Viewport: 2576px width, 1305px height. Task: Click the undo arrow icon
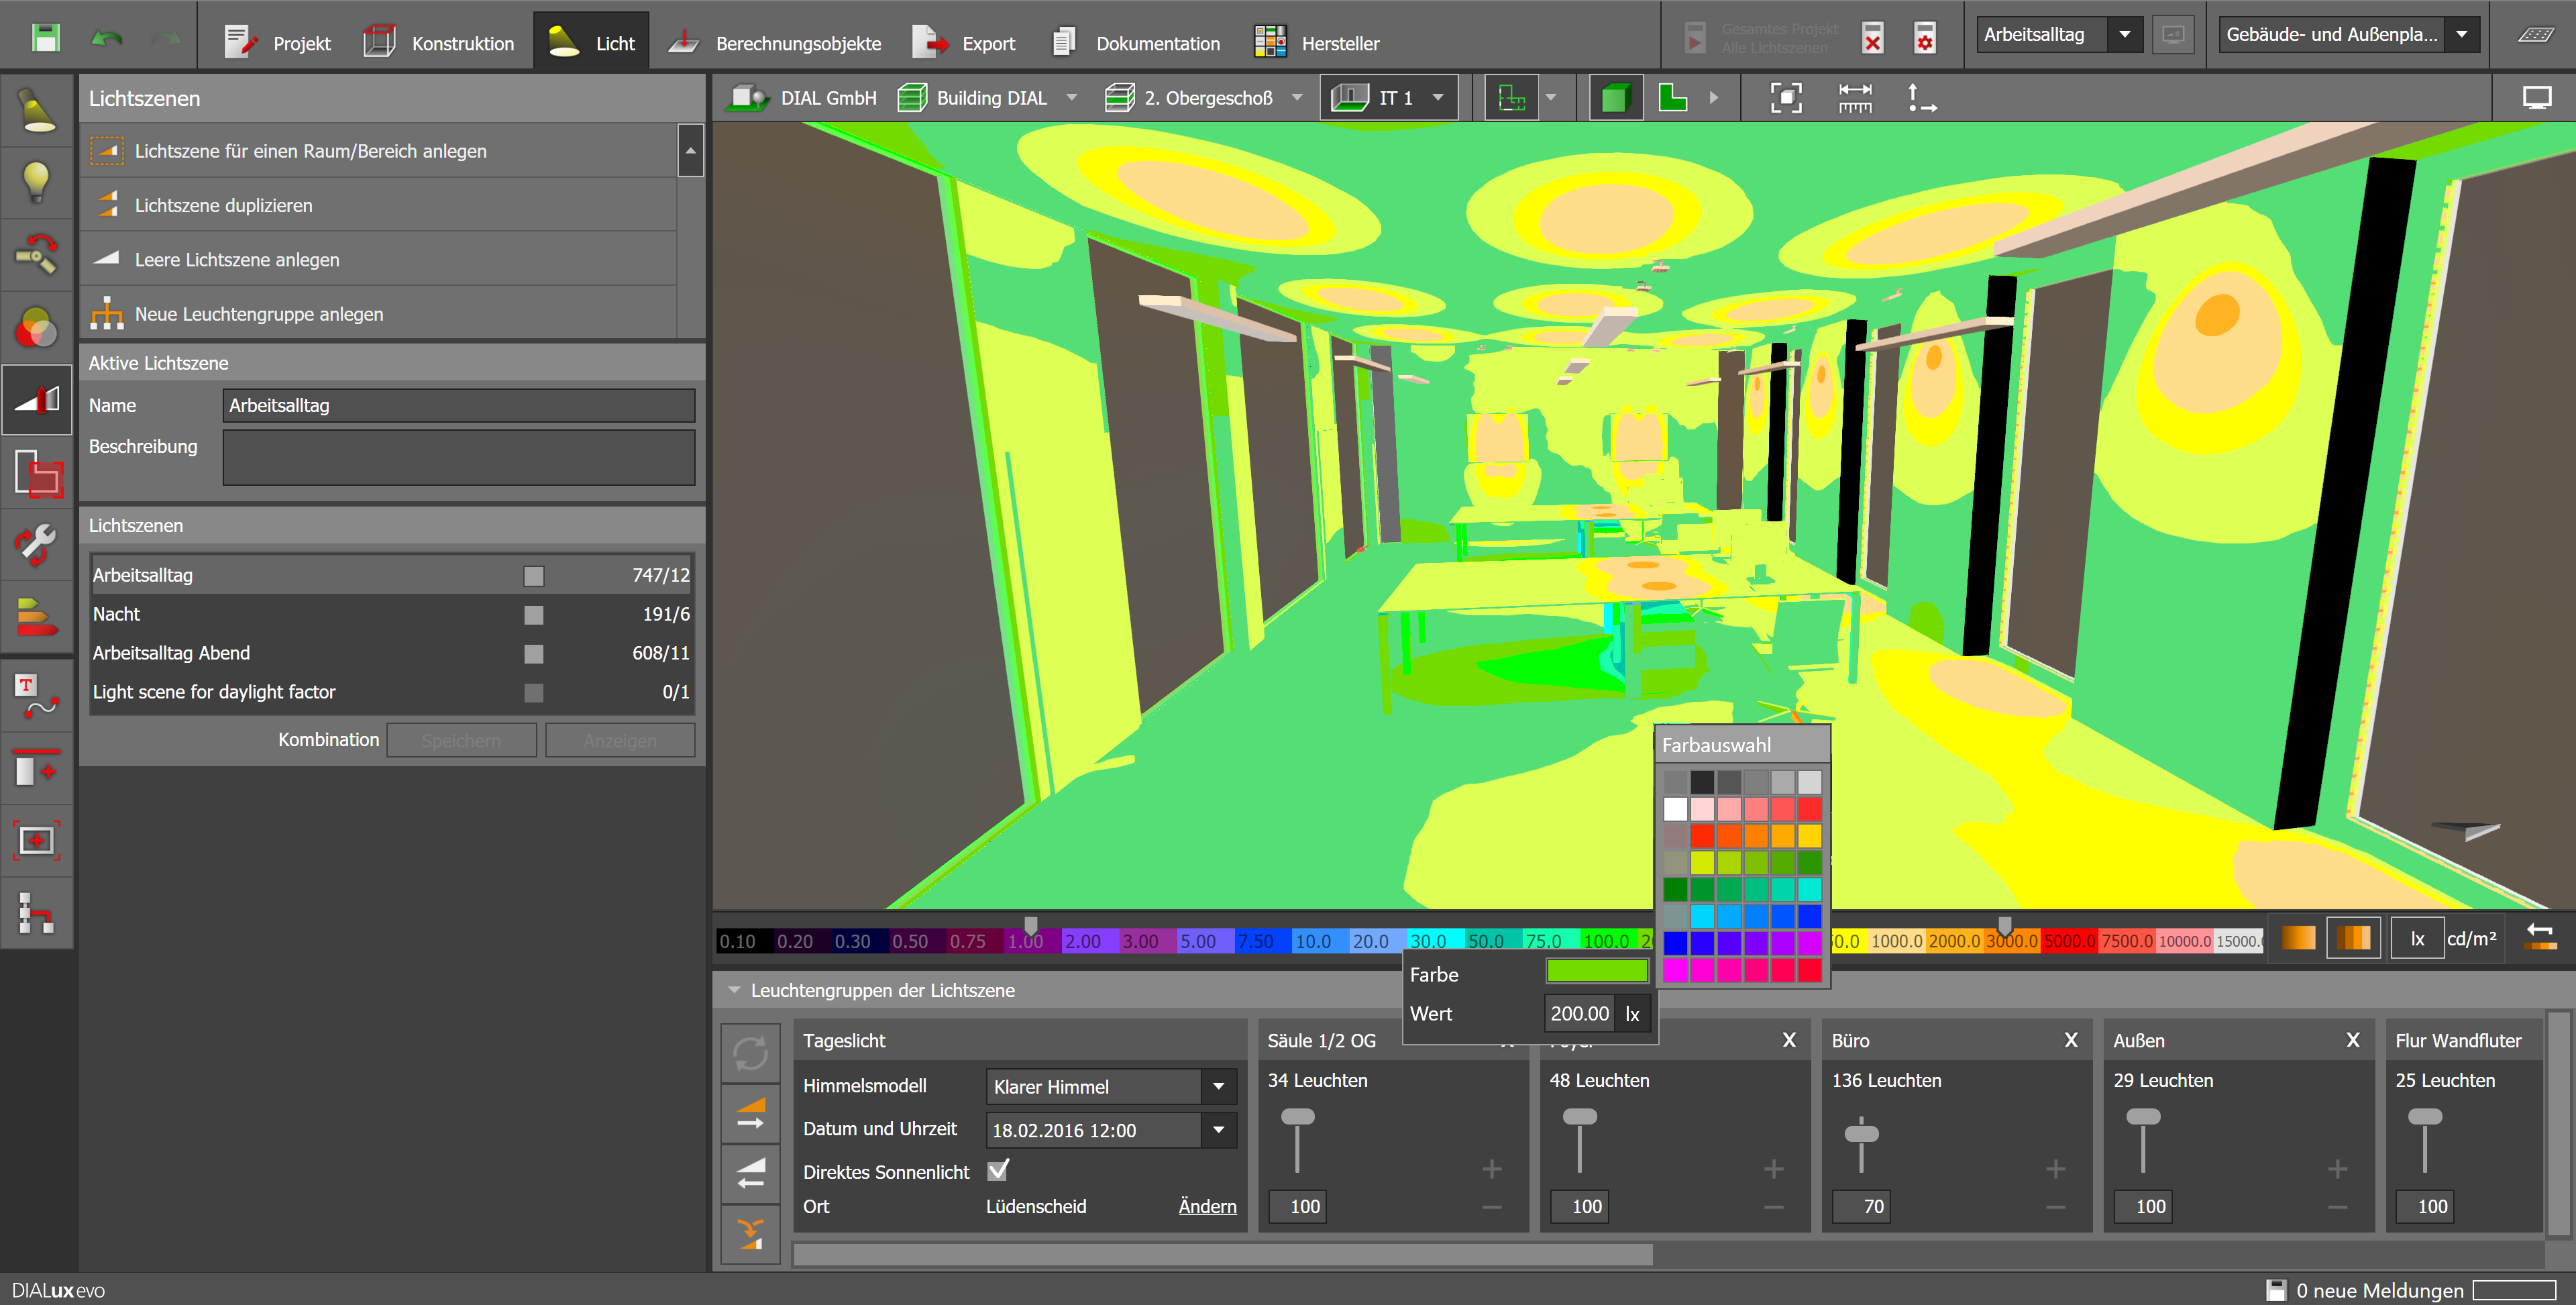[x=106, y=39]
